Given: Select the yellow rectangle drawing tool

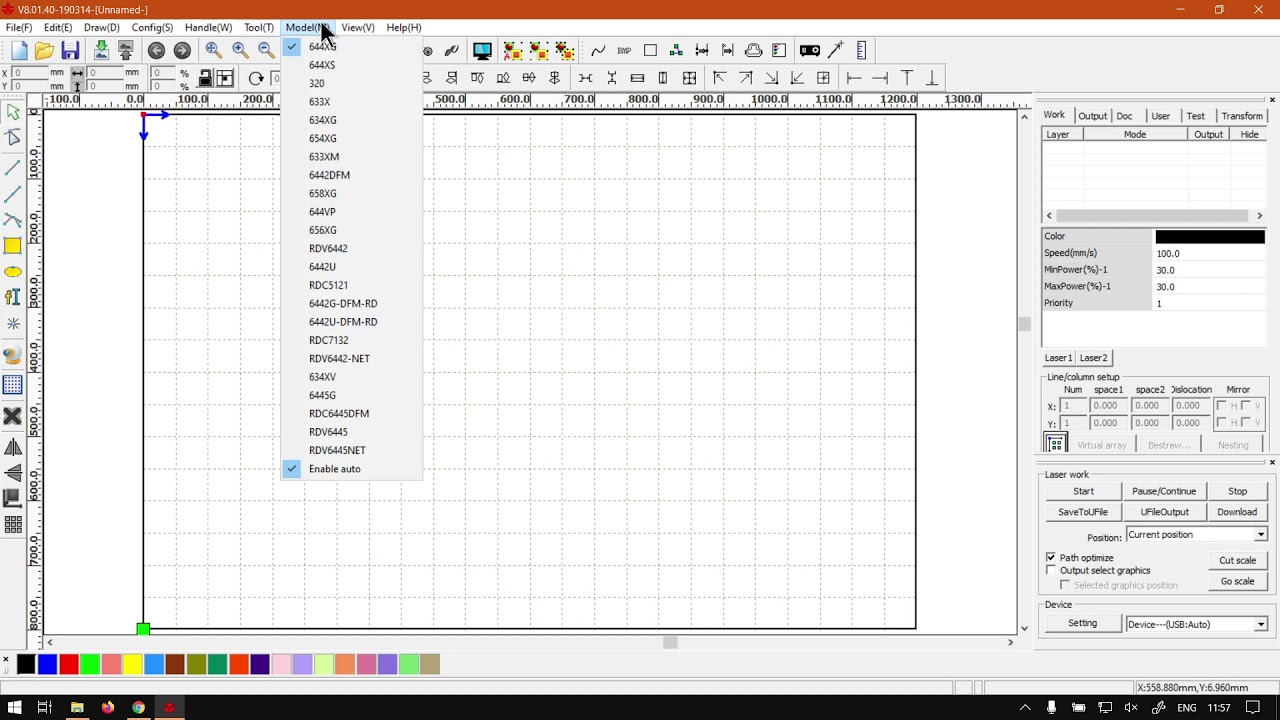Looking at the screenshot, I should pos(13,246).
